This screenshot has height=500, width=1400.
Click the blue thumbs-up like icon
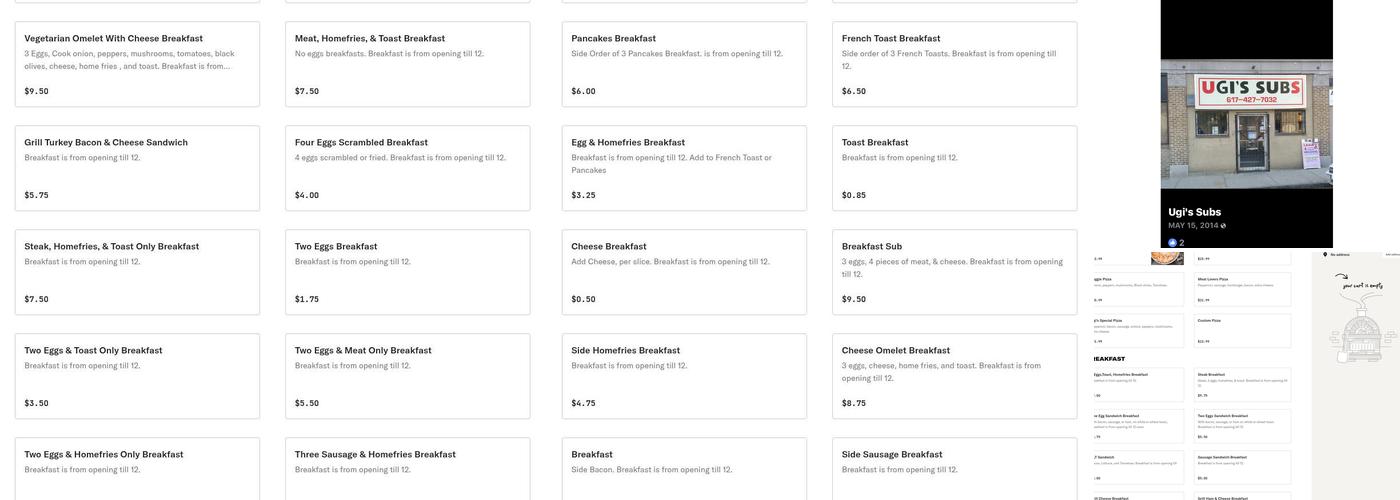point(1173,243)
